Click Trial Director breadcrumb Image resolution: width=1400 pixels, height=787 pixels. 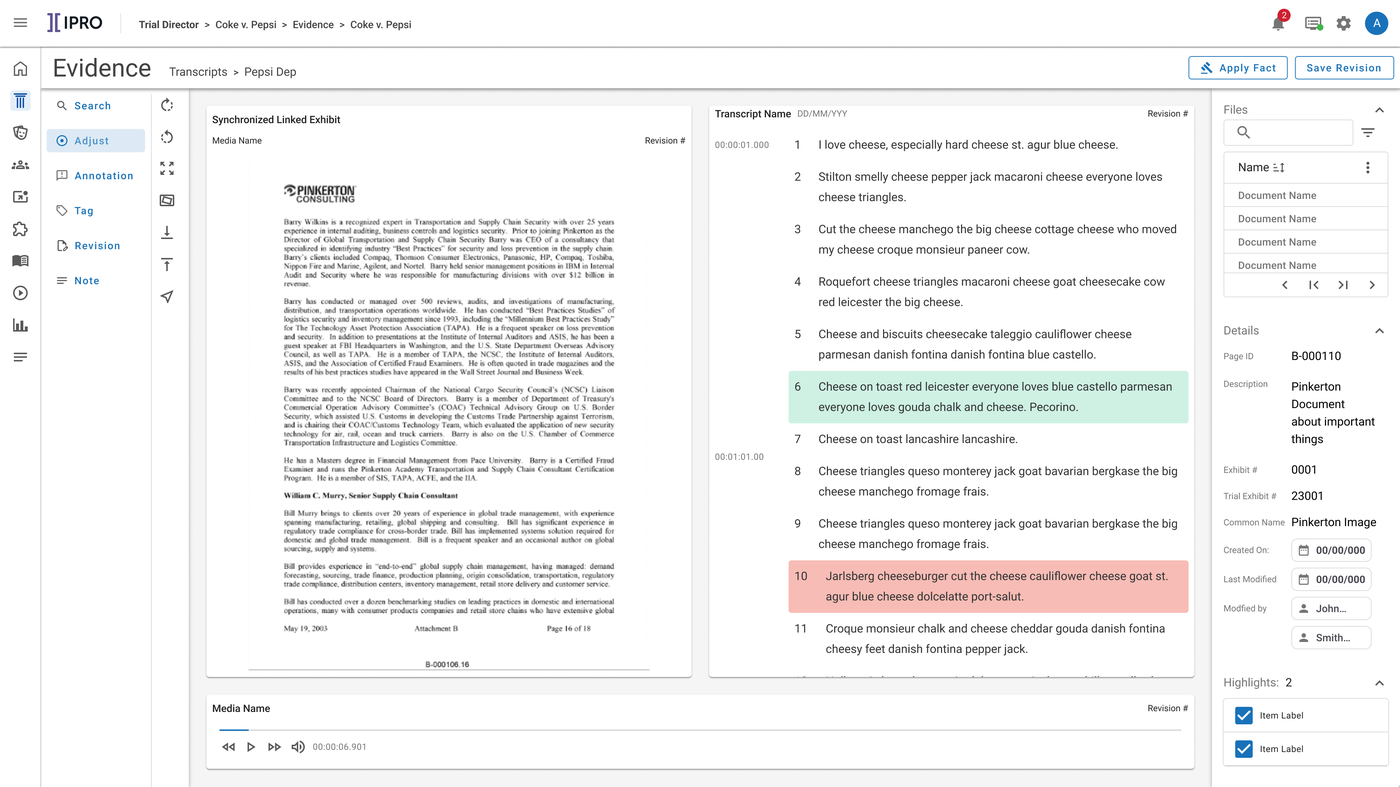click(x=169, y=24)
